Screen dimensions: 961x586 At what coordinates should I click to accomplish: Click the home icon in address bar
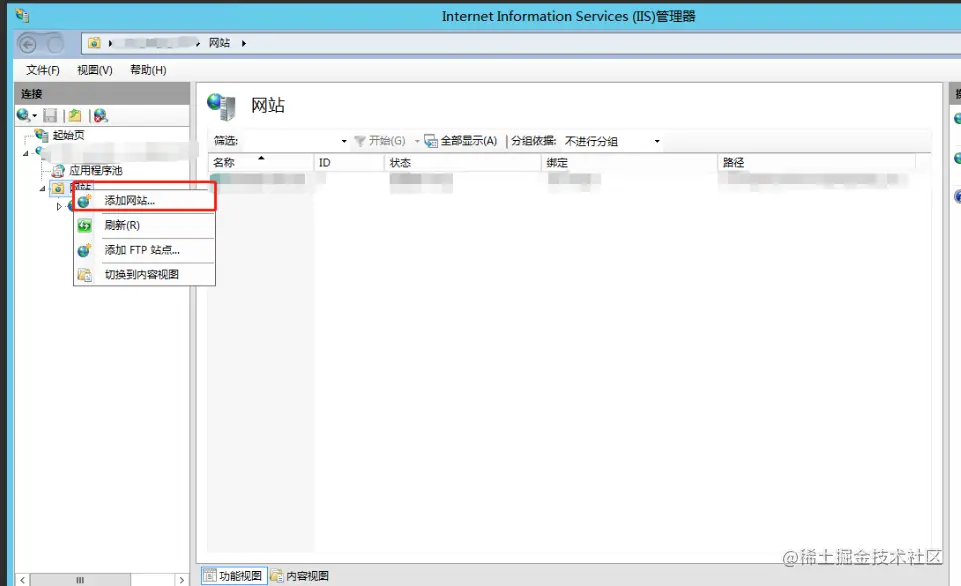tap(94, 43)
